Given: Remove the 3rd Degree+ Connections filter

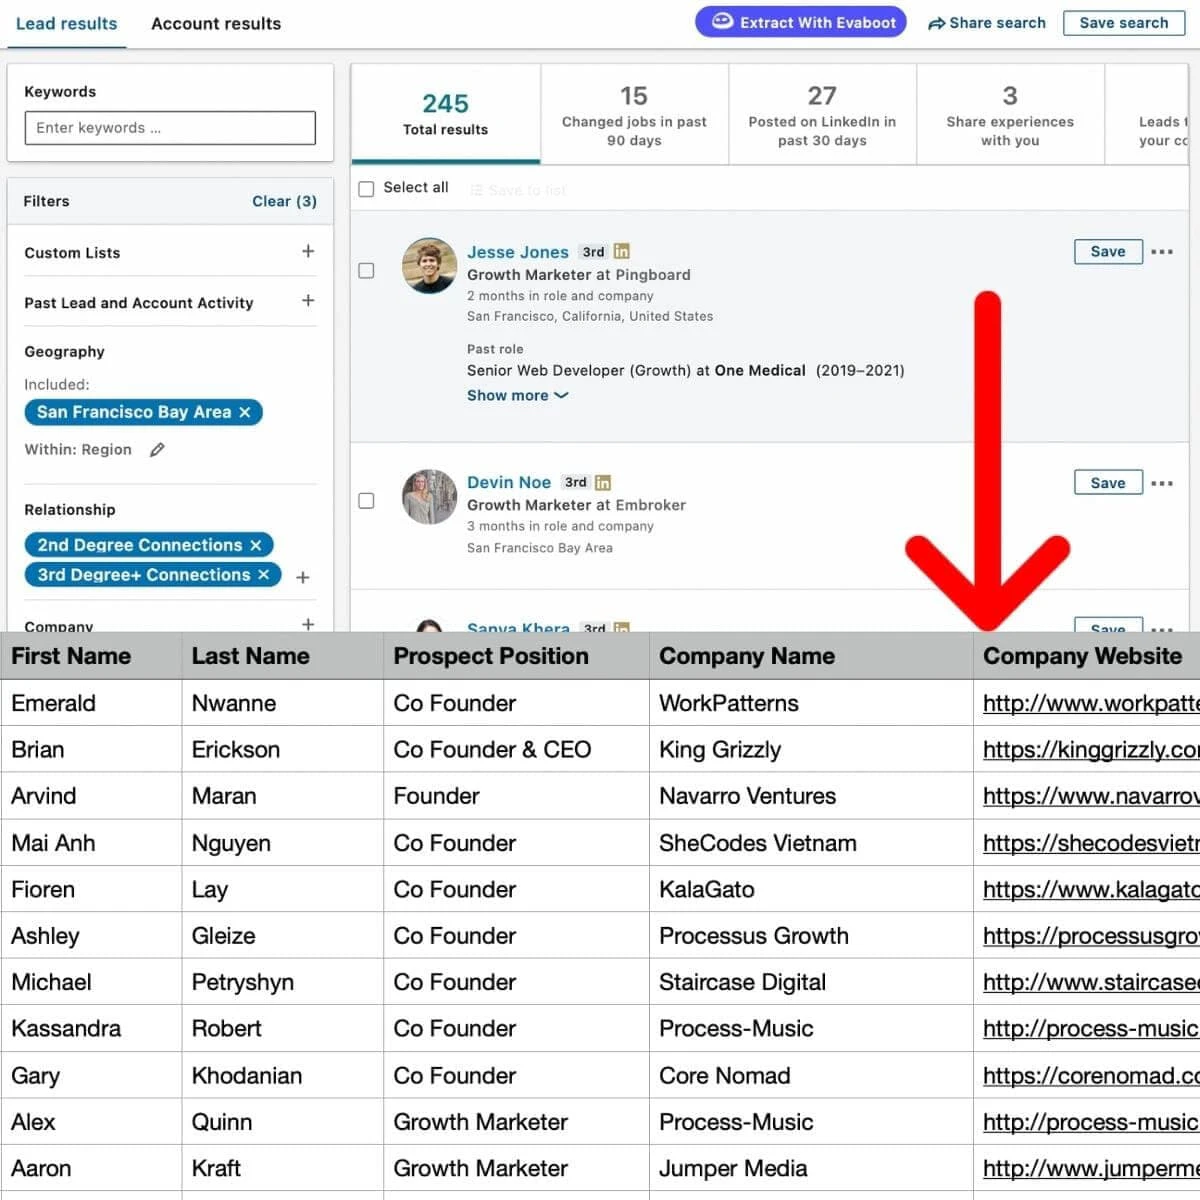Looking at the screenshot, I should point(263,575).
